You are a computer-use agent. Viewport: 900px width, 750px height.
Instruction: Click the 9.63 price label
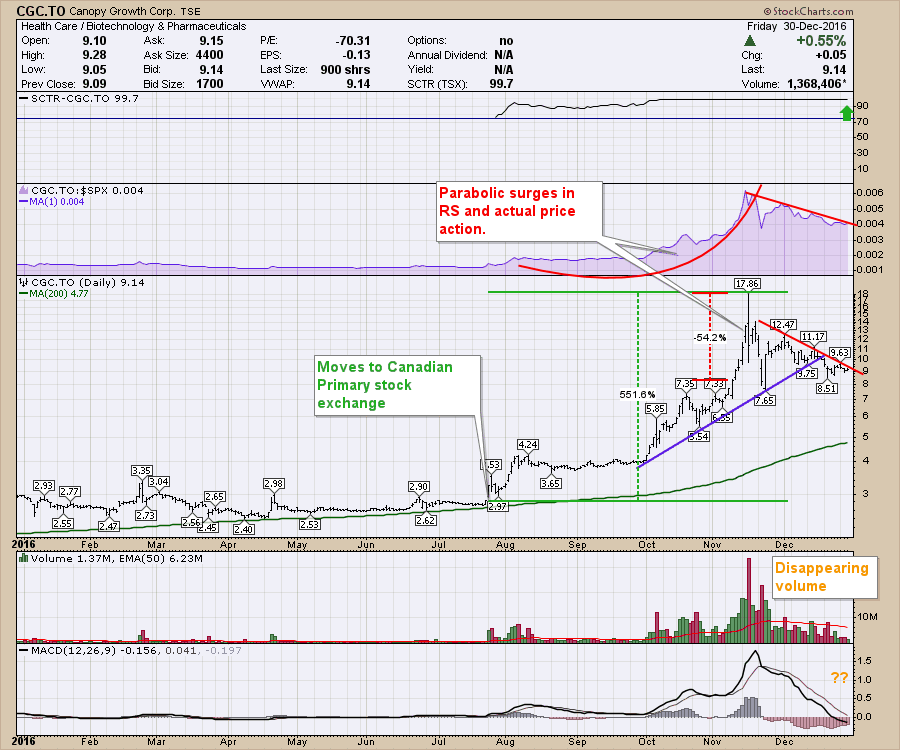pos(840,353)
